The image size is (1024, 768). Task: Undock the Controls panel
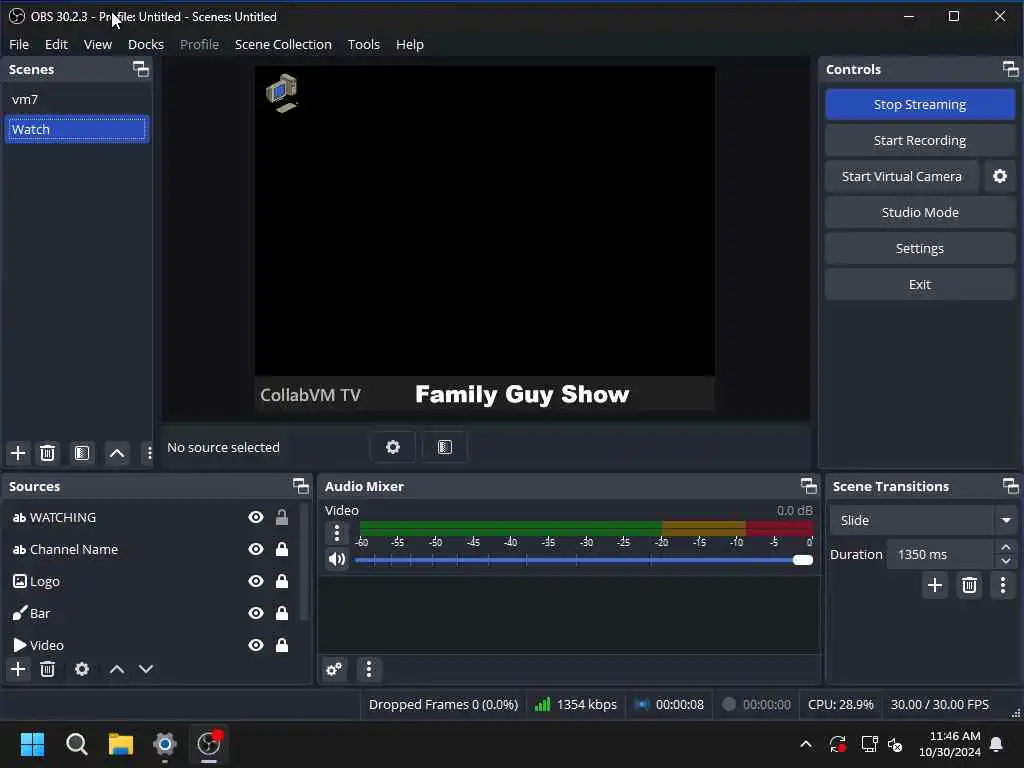pos(1010,69)
